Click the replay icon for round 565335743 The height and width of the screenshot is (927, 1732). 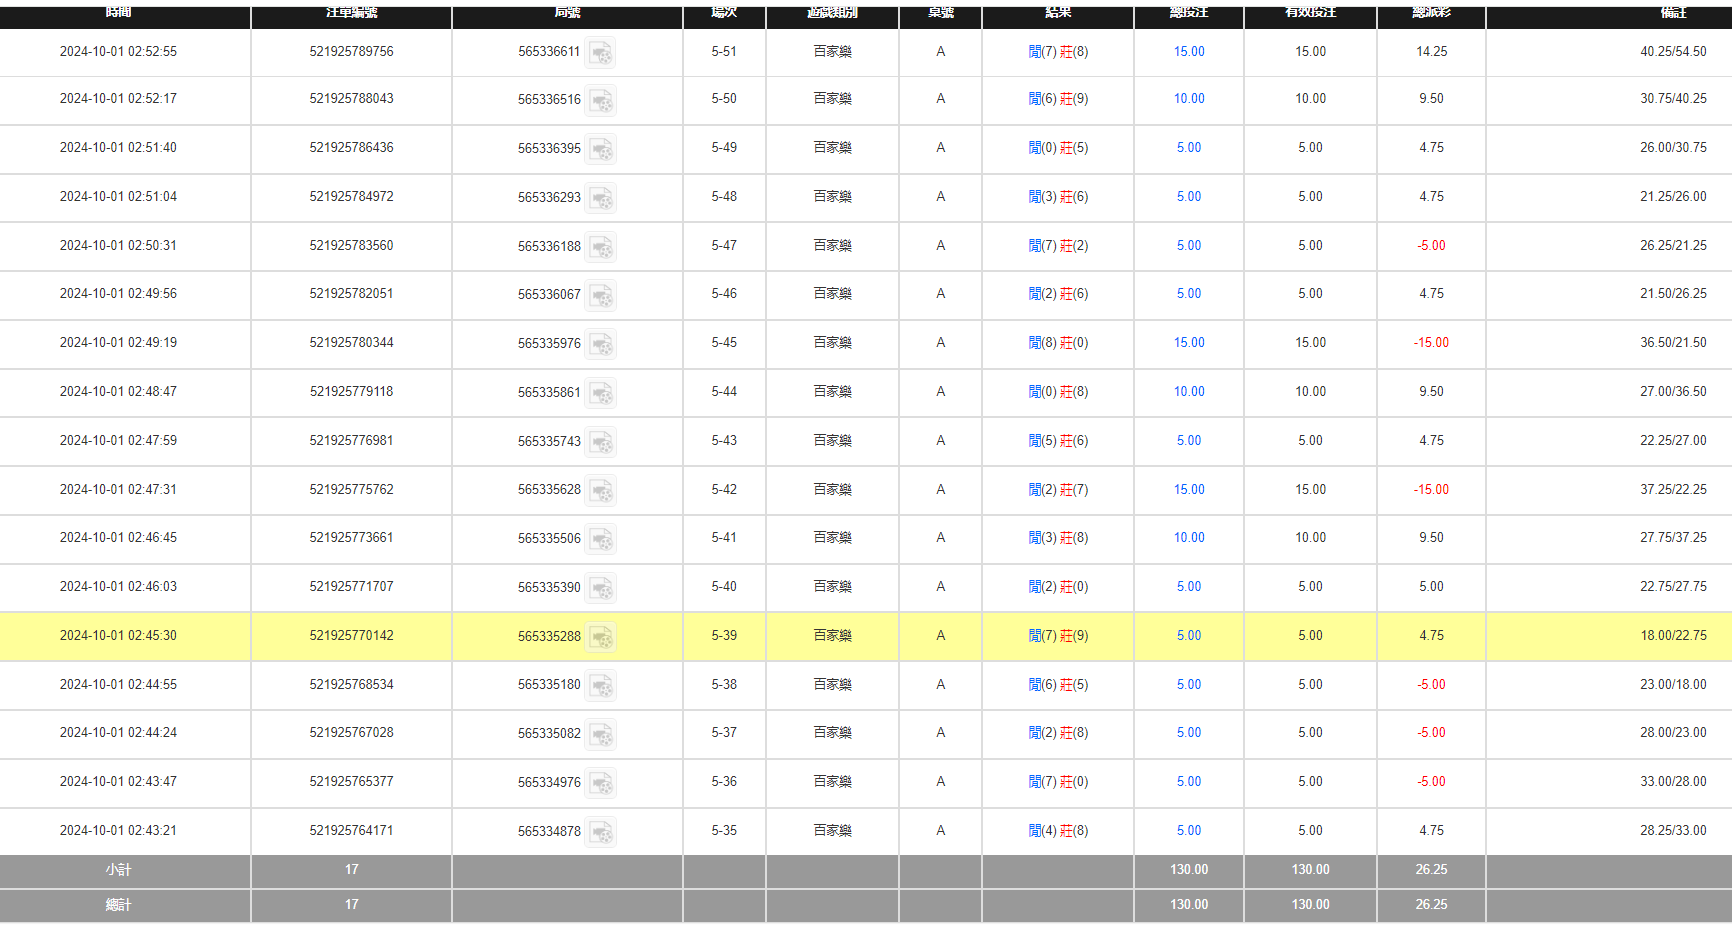pos(600,442)
